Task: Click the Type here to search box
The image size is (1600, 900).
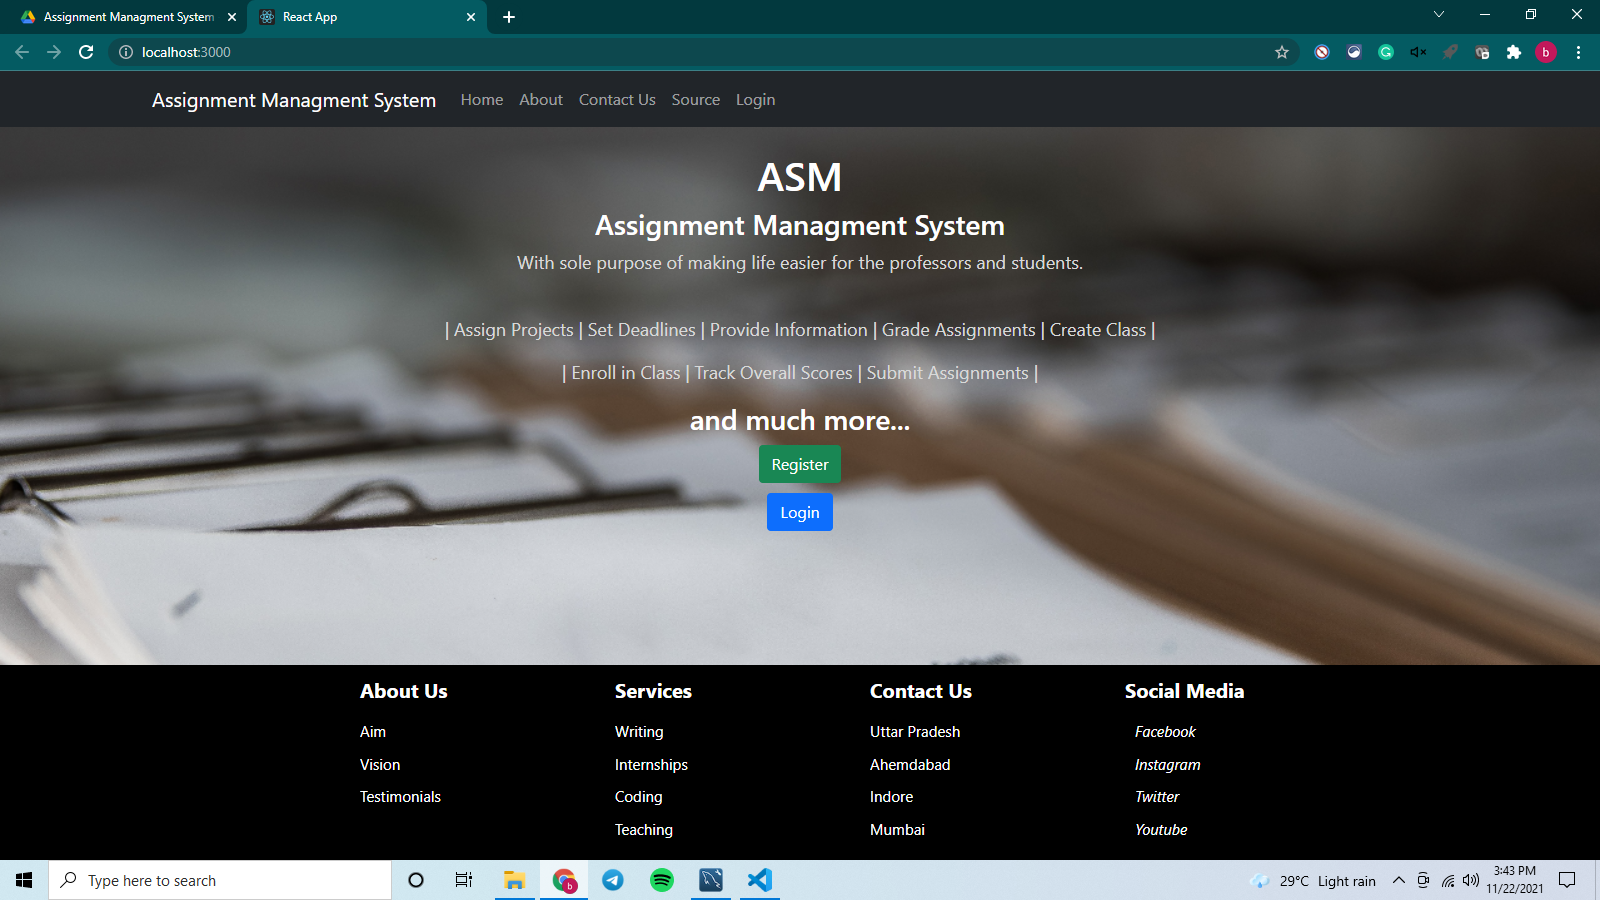Action: [220, 880]
